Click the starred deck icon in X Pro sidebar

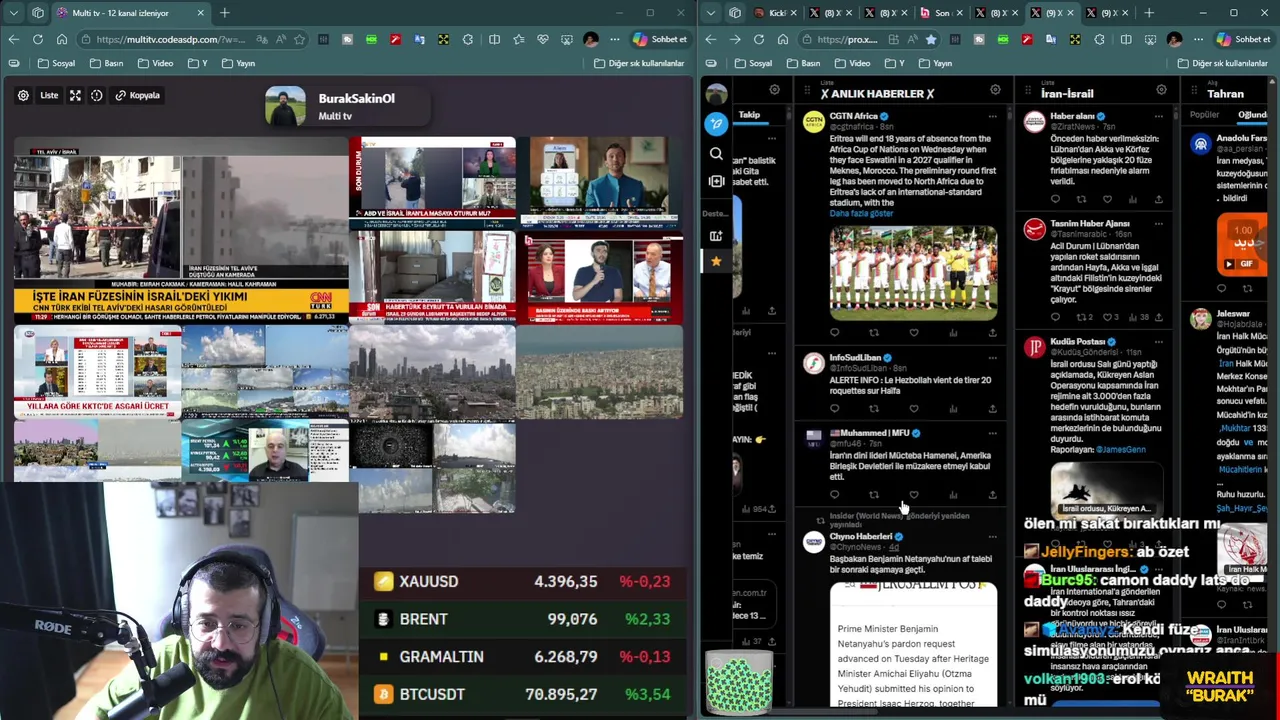click(716, 261)
